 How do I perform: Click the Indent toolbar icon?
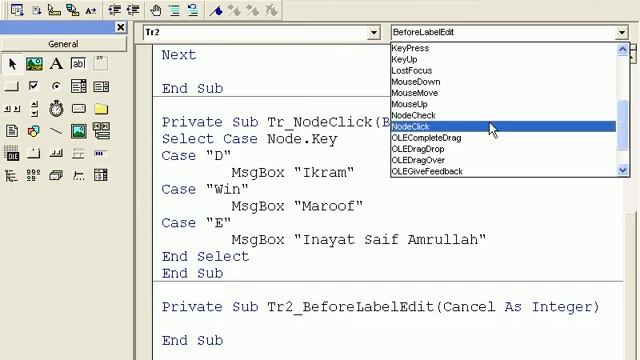click(x=115, y=10)
